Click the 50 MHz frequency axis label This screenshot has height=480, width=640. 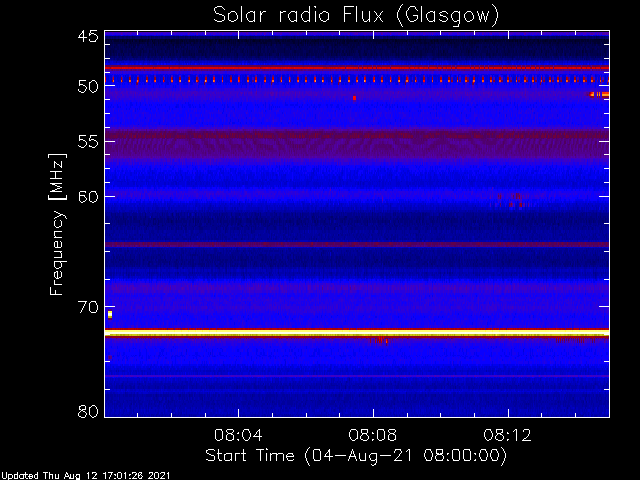88,87
